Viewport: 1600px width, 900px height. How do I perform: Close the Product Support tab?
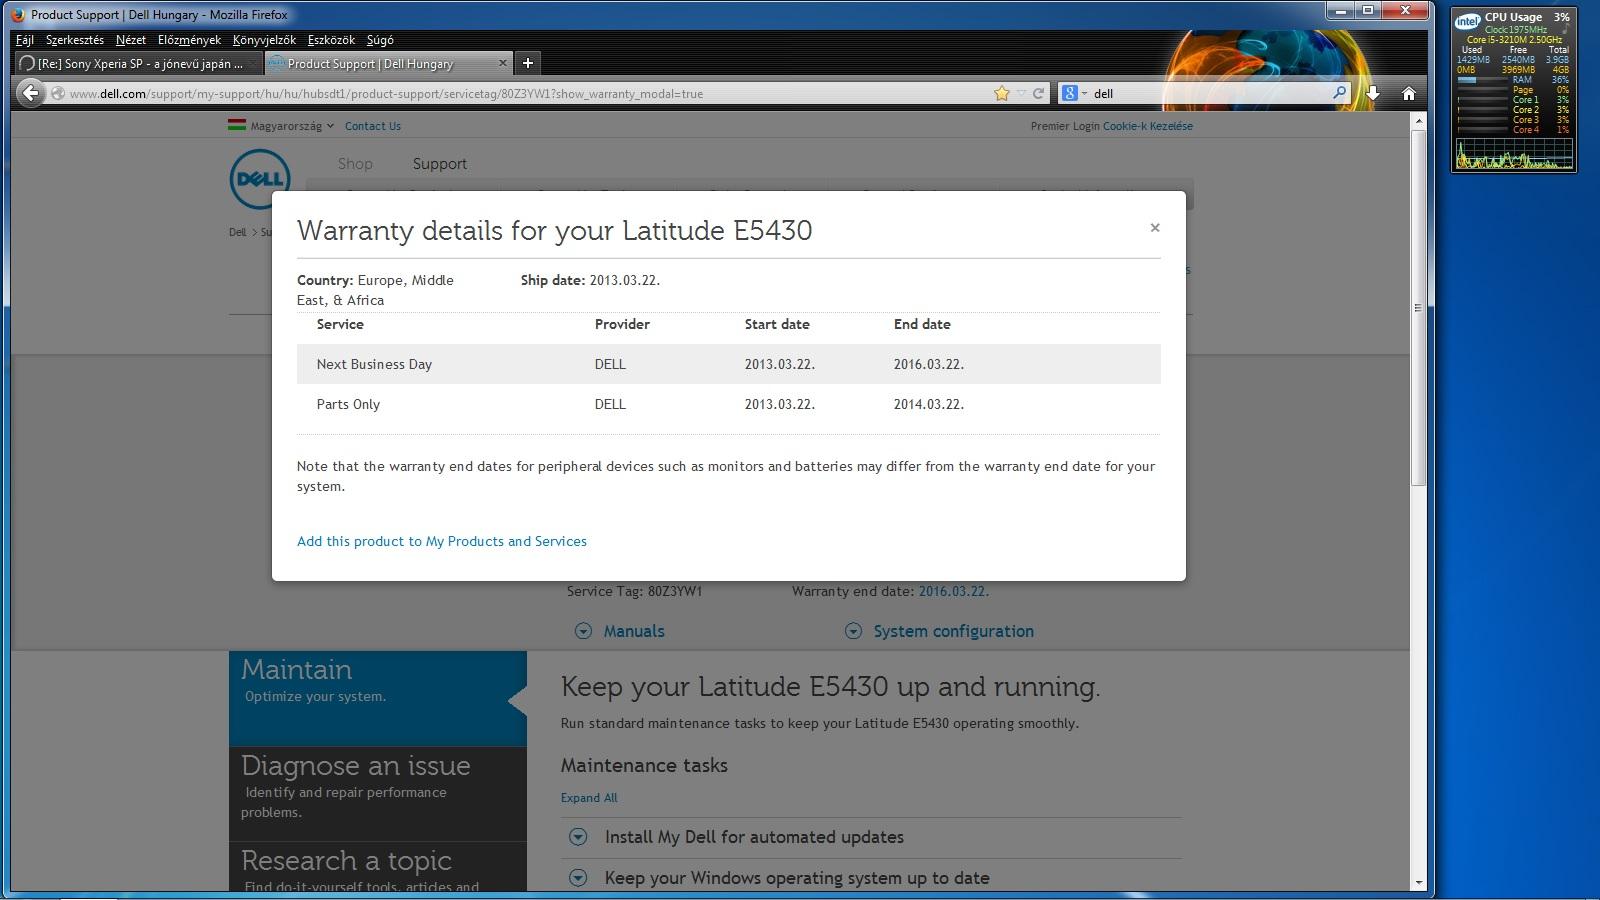[x=502, y=63]
